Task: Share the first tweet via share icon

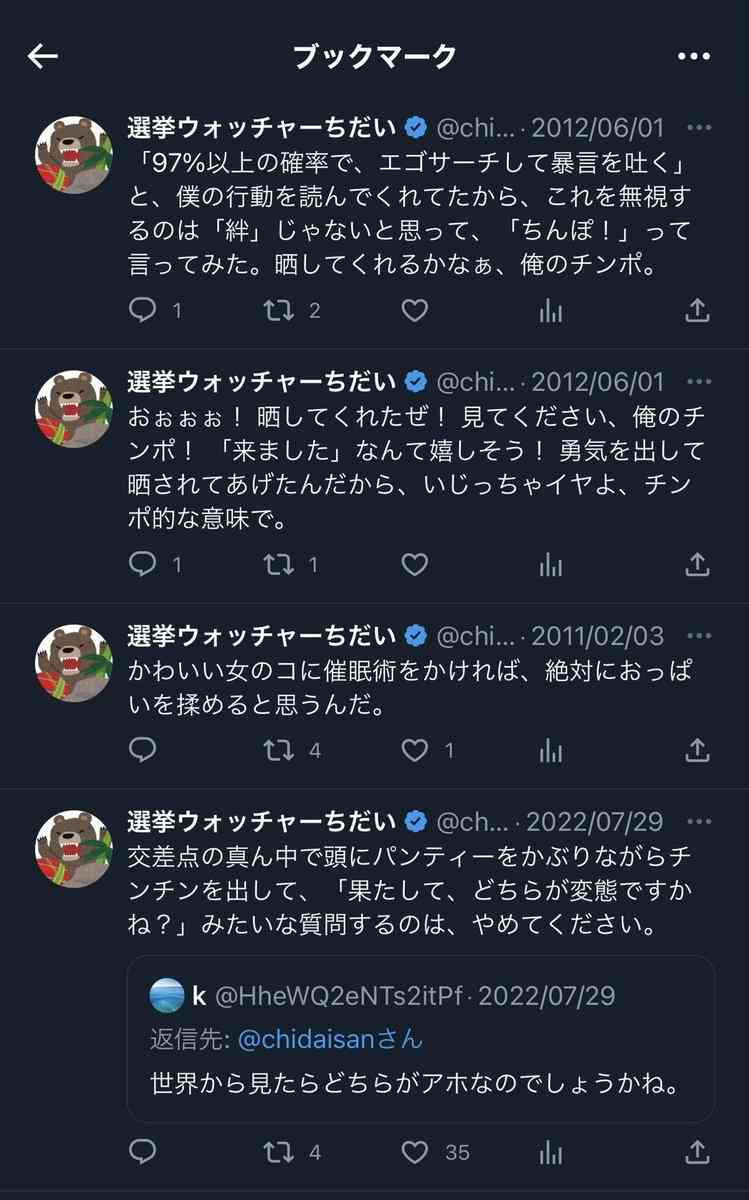Action: point(697,311)
